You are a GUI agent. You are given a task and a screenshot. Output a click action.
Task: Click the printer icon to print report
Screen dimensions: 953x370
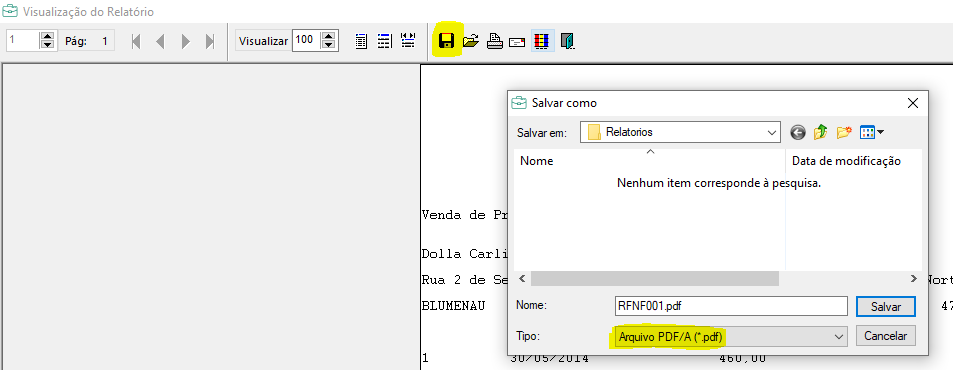coord(494,41)
